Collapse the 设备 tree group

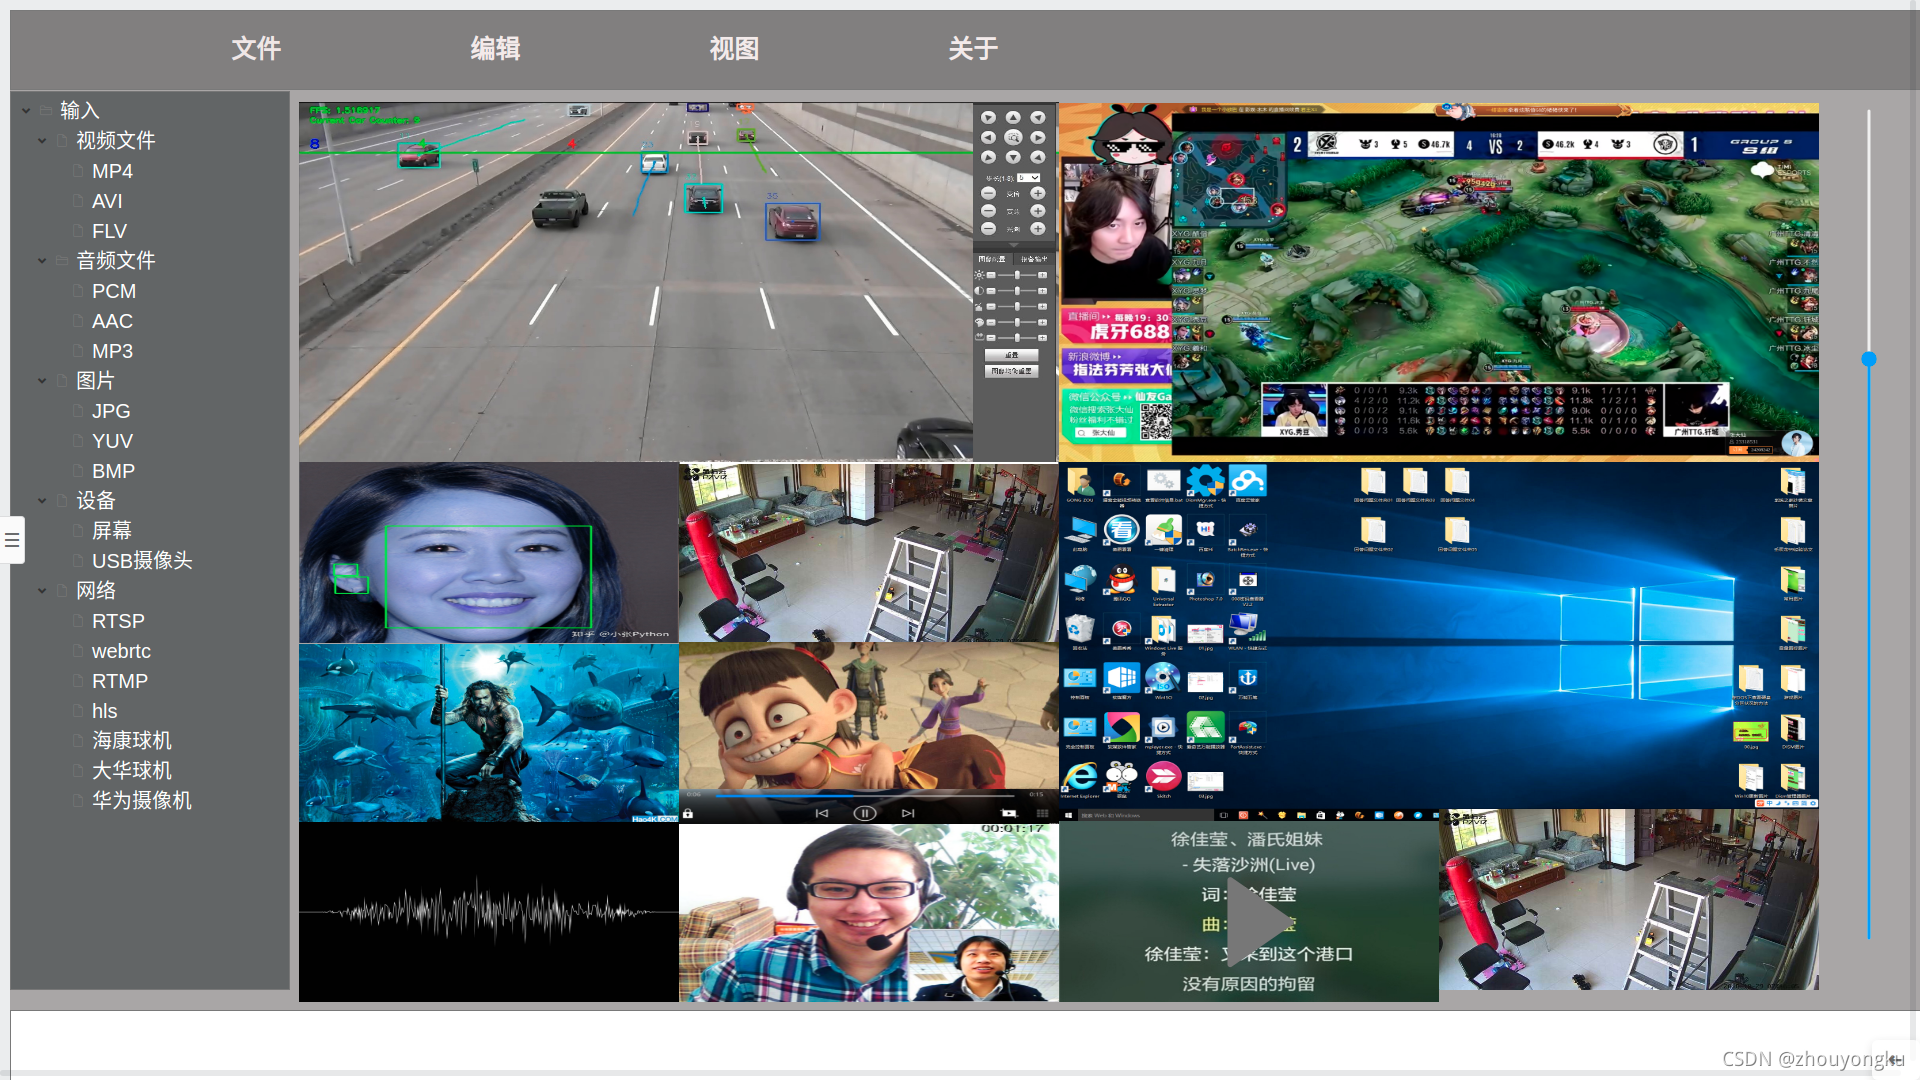coord(42,500)
